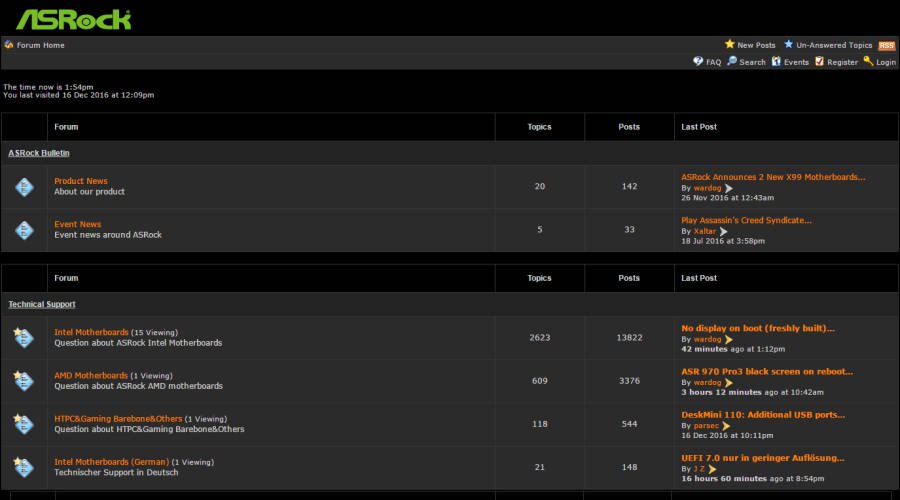This screenshot has height=500, width=900.
Task: Click the Intel Motherboards forum status icon
Action: [x=24, y=337]
